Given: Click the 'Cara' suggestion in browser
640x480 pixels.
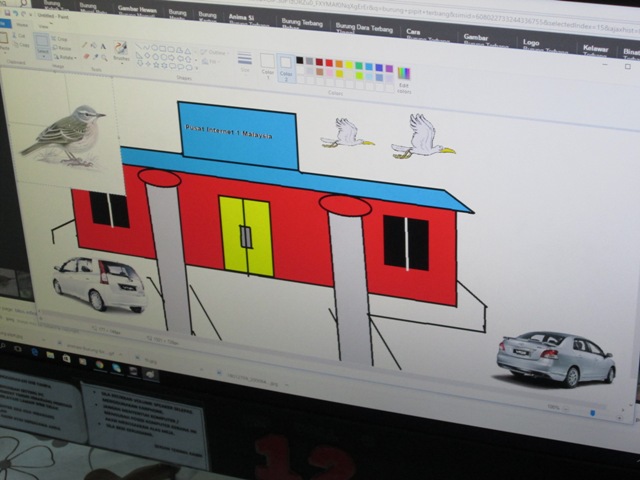Looking at the screenshot, I should [x=413, y=32].
